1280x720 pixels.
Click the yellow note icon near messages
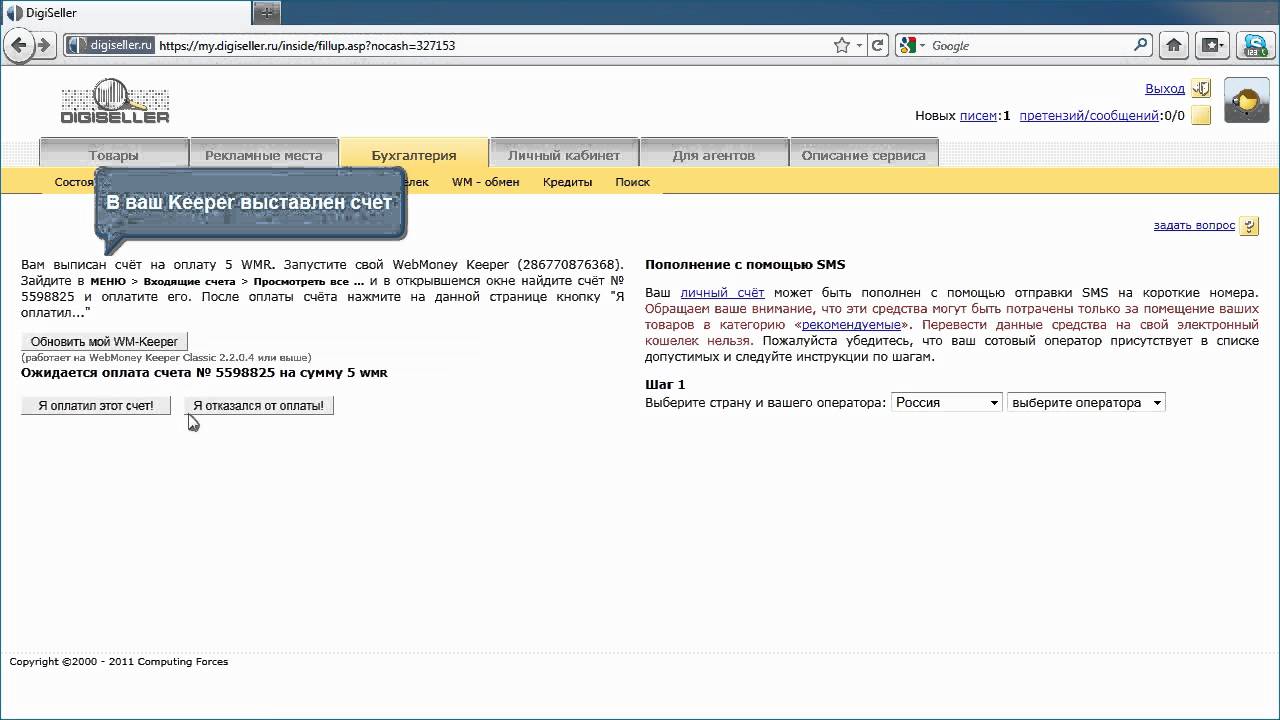1201,115
